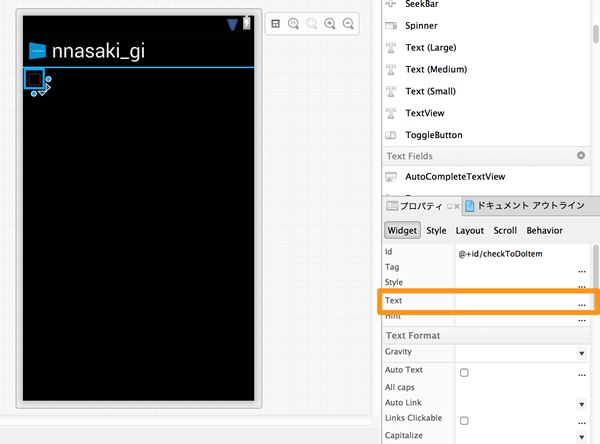The height and width of the screenshot is (444, 600).
Task: Click the AutoCompleteTextView toolbox icon
Action: point(391,176)
